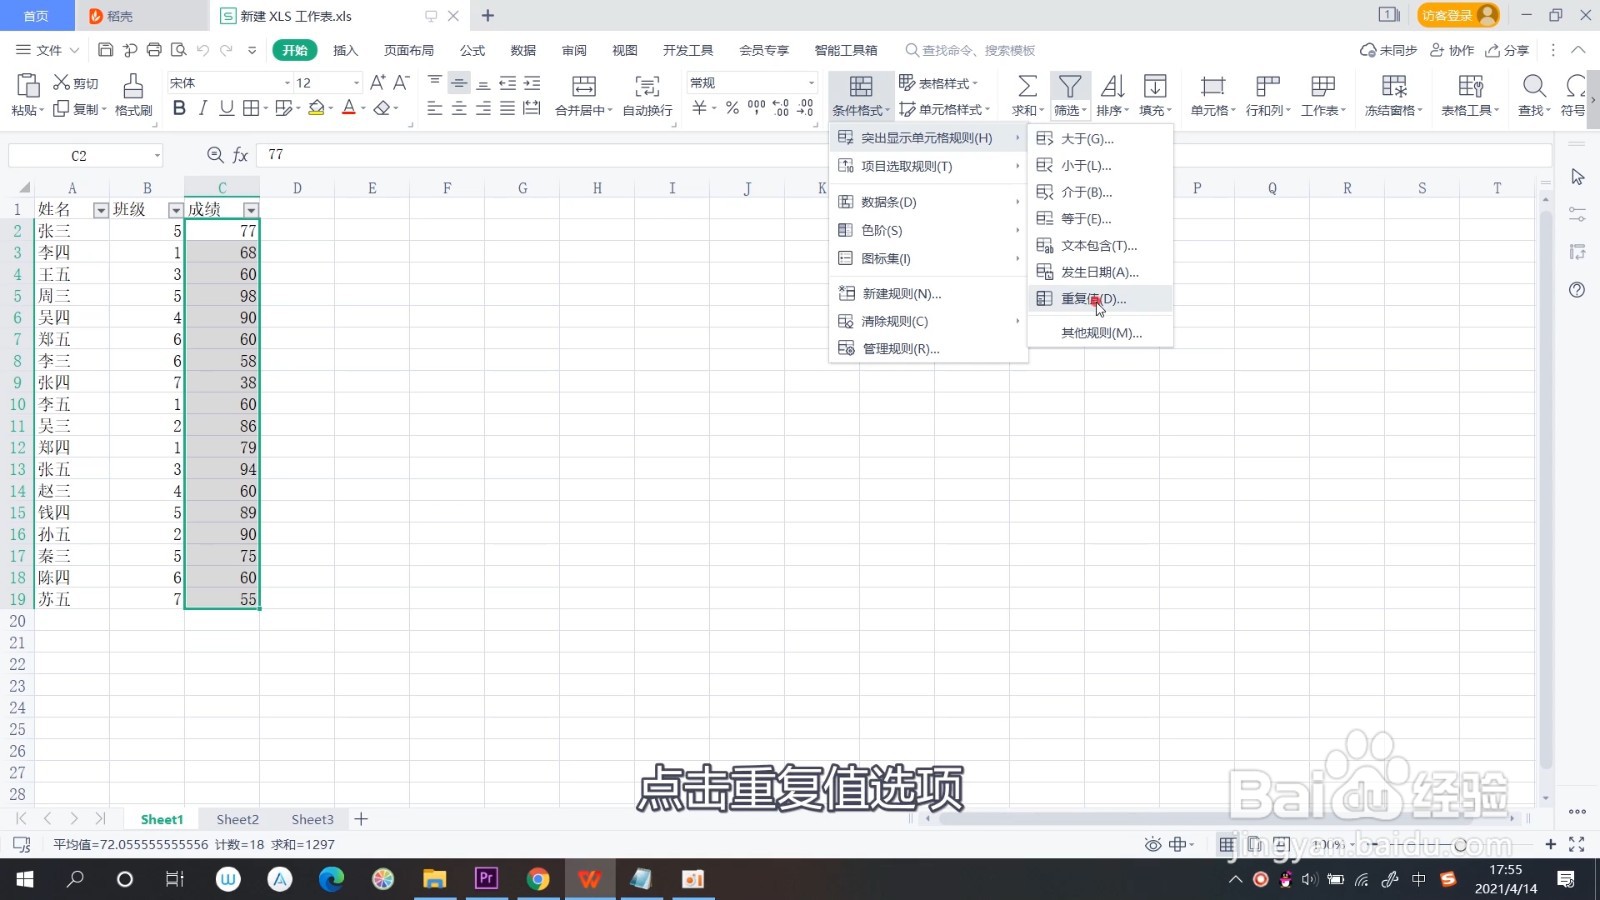Click the 筛选 filter funnel icon
The image size is (1600, 900).
[x=1070, y=87]
